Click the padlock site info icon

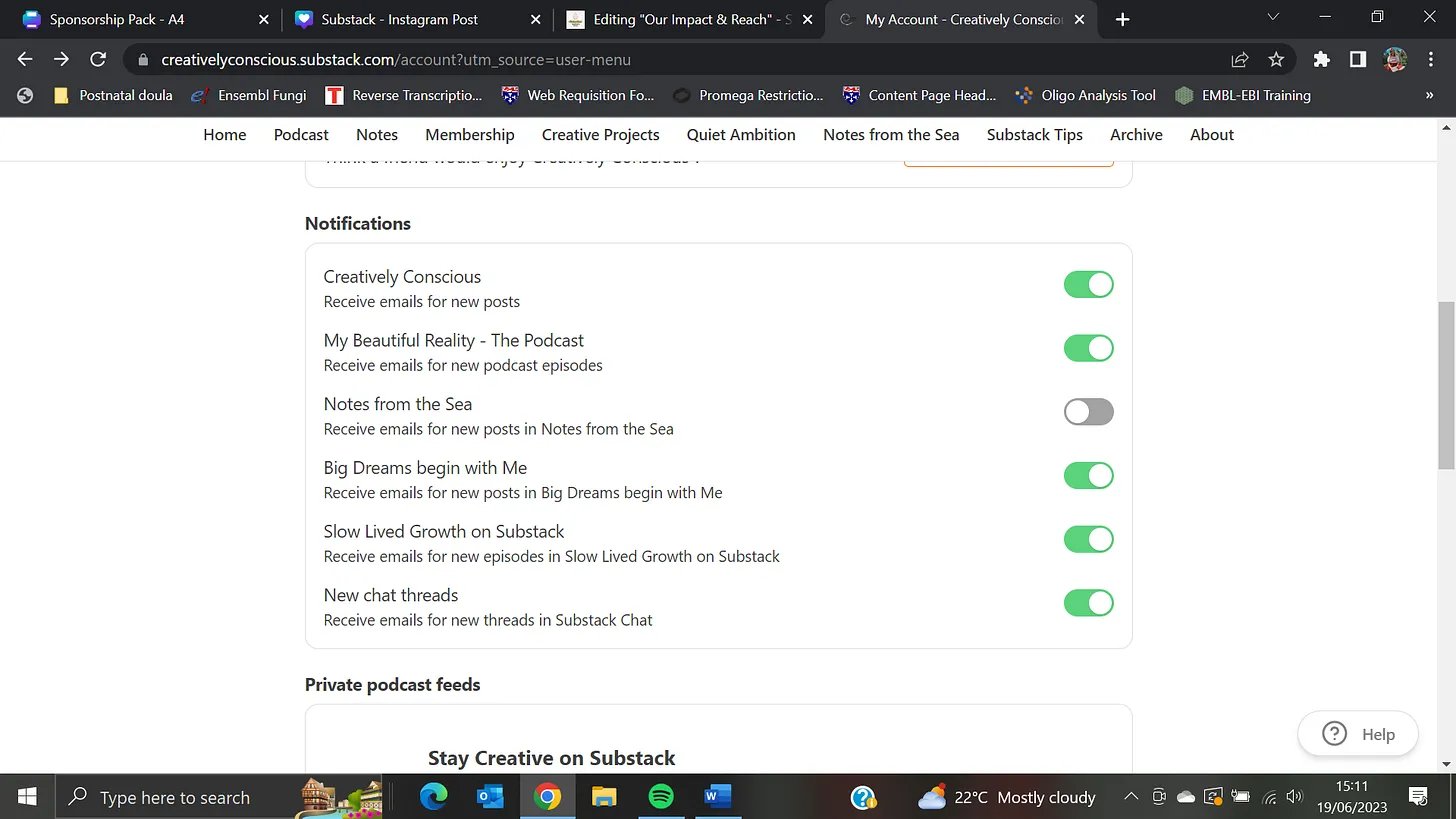pyautogui.click(x=142, y=60)
